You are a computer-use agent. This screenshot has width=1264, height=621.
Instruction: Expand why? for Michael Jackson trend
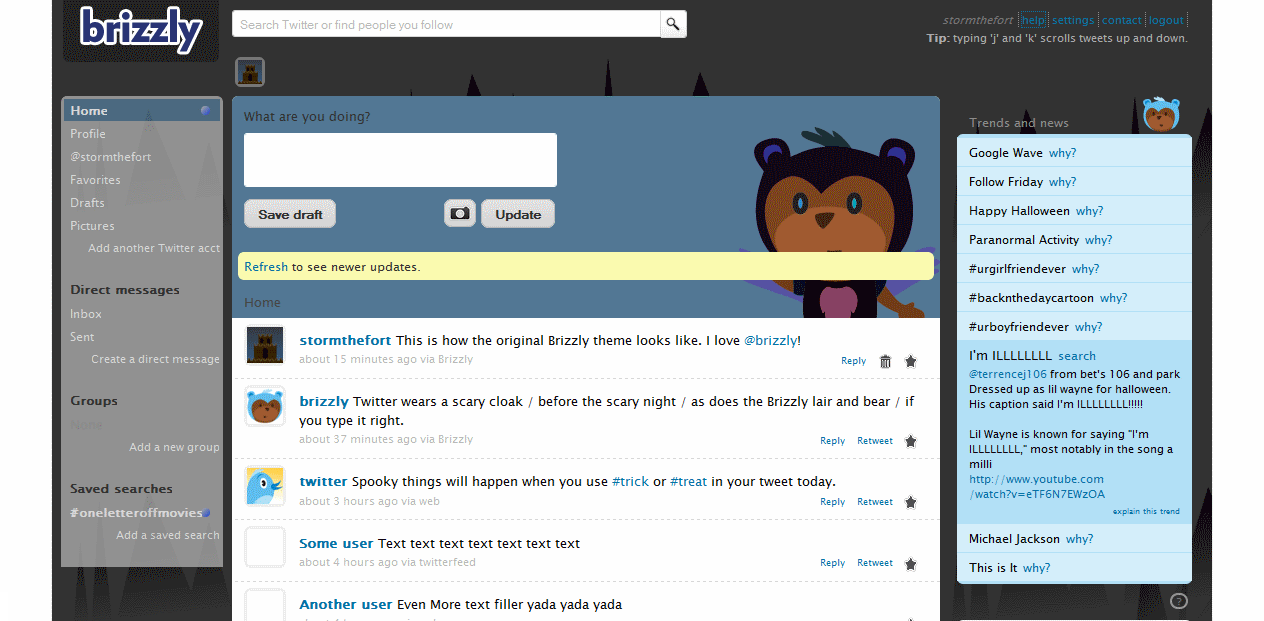(x=1079, y=539)
